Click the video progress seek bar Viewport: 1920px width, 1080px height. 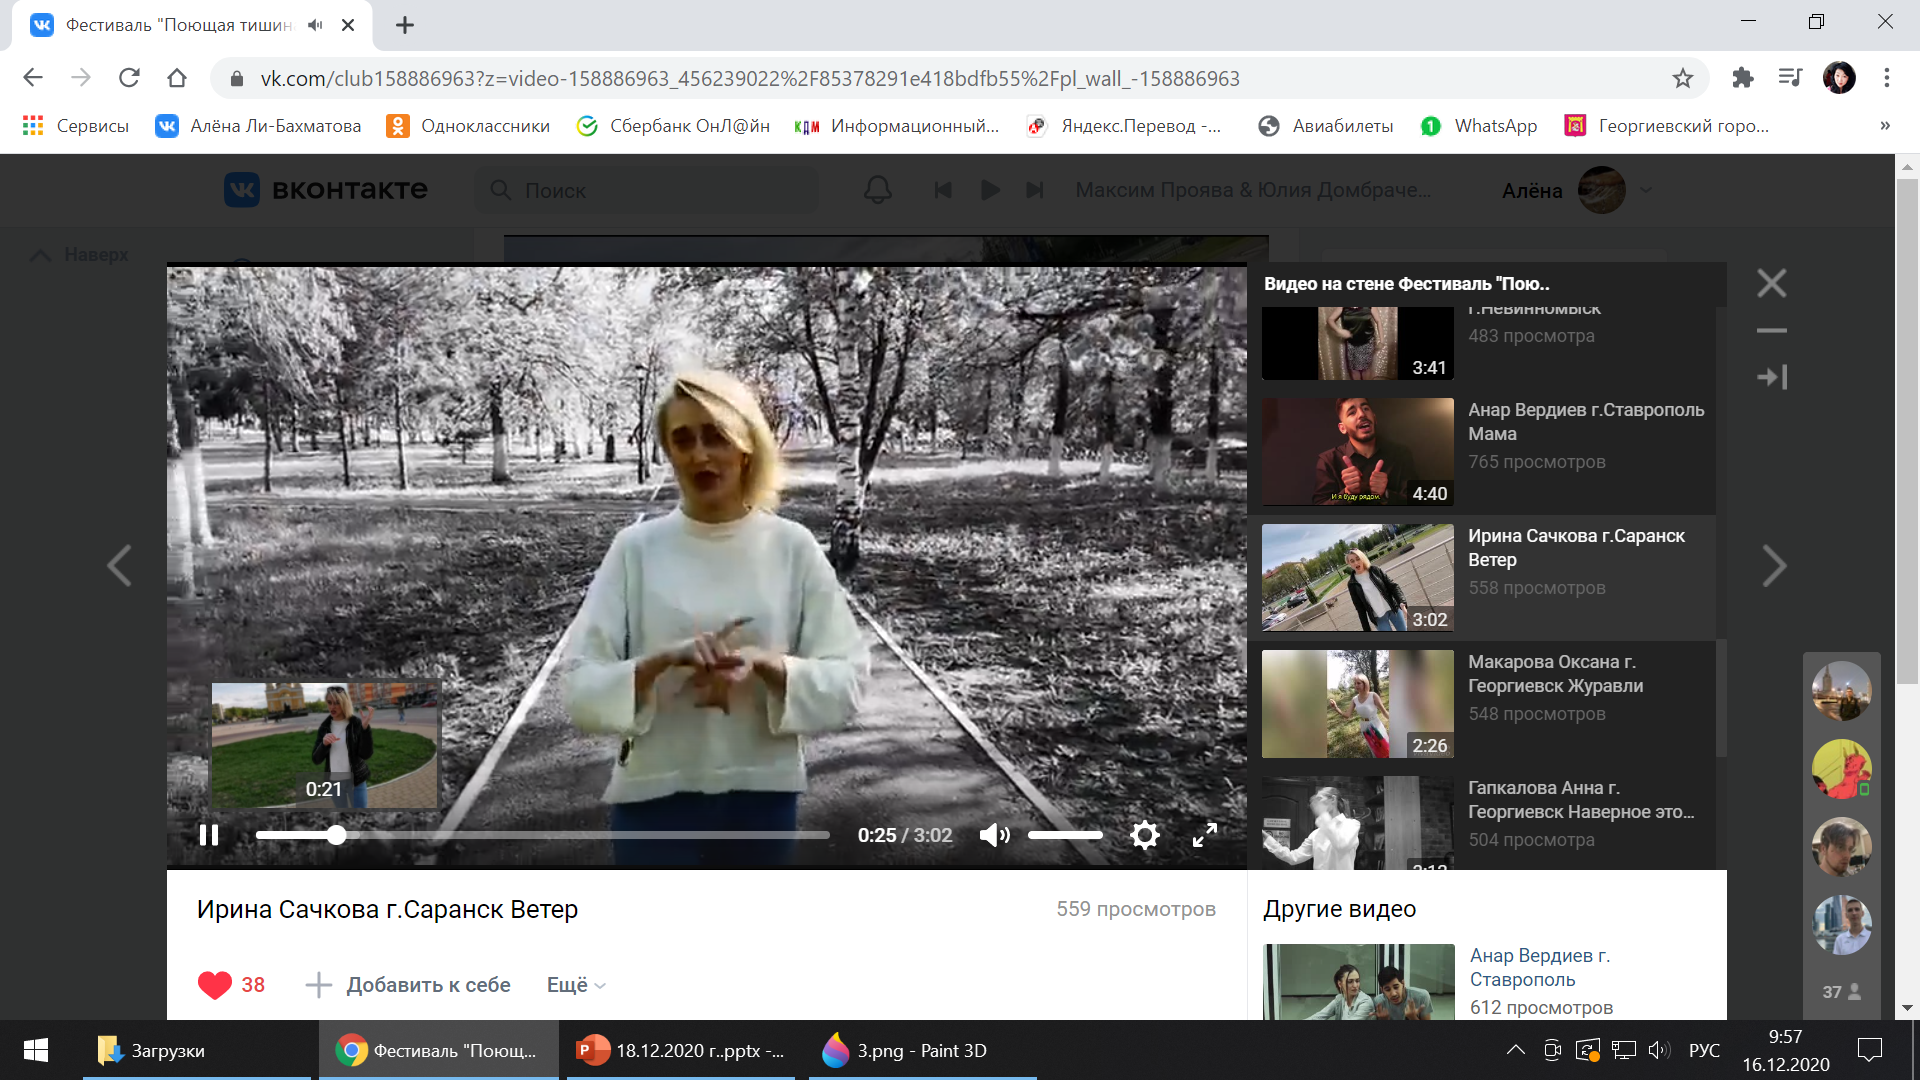542,835
